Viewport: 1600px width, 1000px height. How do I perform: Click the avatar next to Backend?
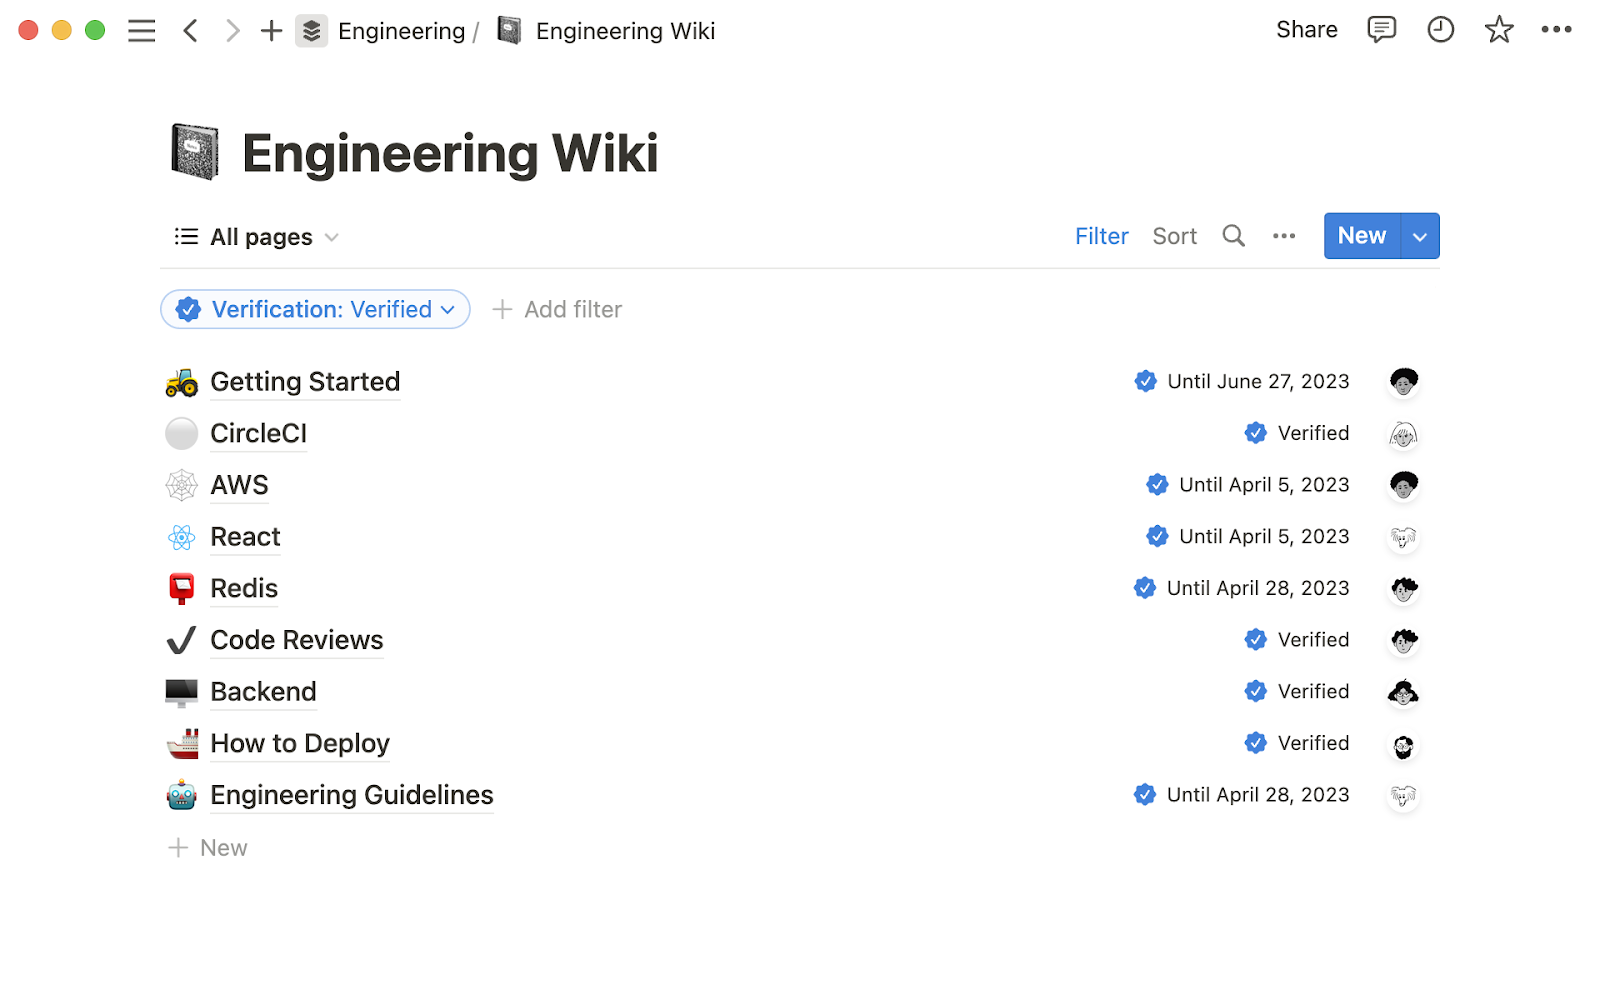click(1403, 691)
